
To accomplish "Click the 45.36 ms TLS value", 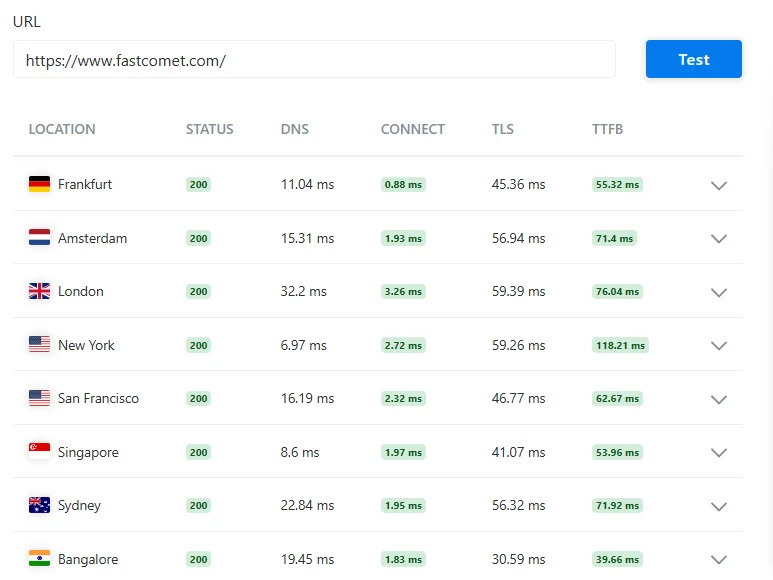I will pos(519,184).
